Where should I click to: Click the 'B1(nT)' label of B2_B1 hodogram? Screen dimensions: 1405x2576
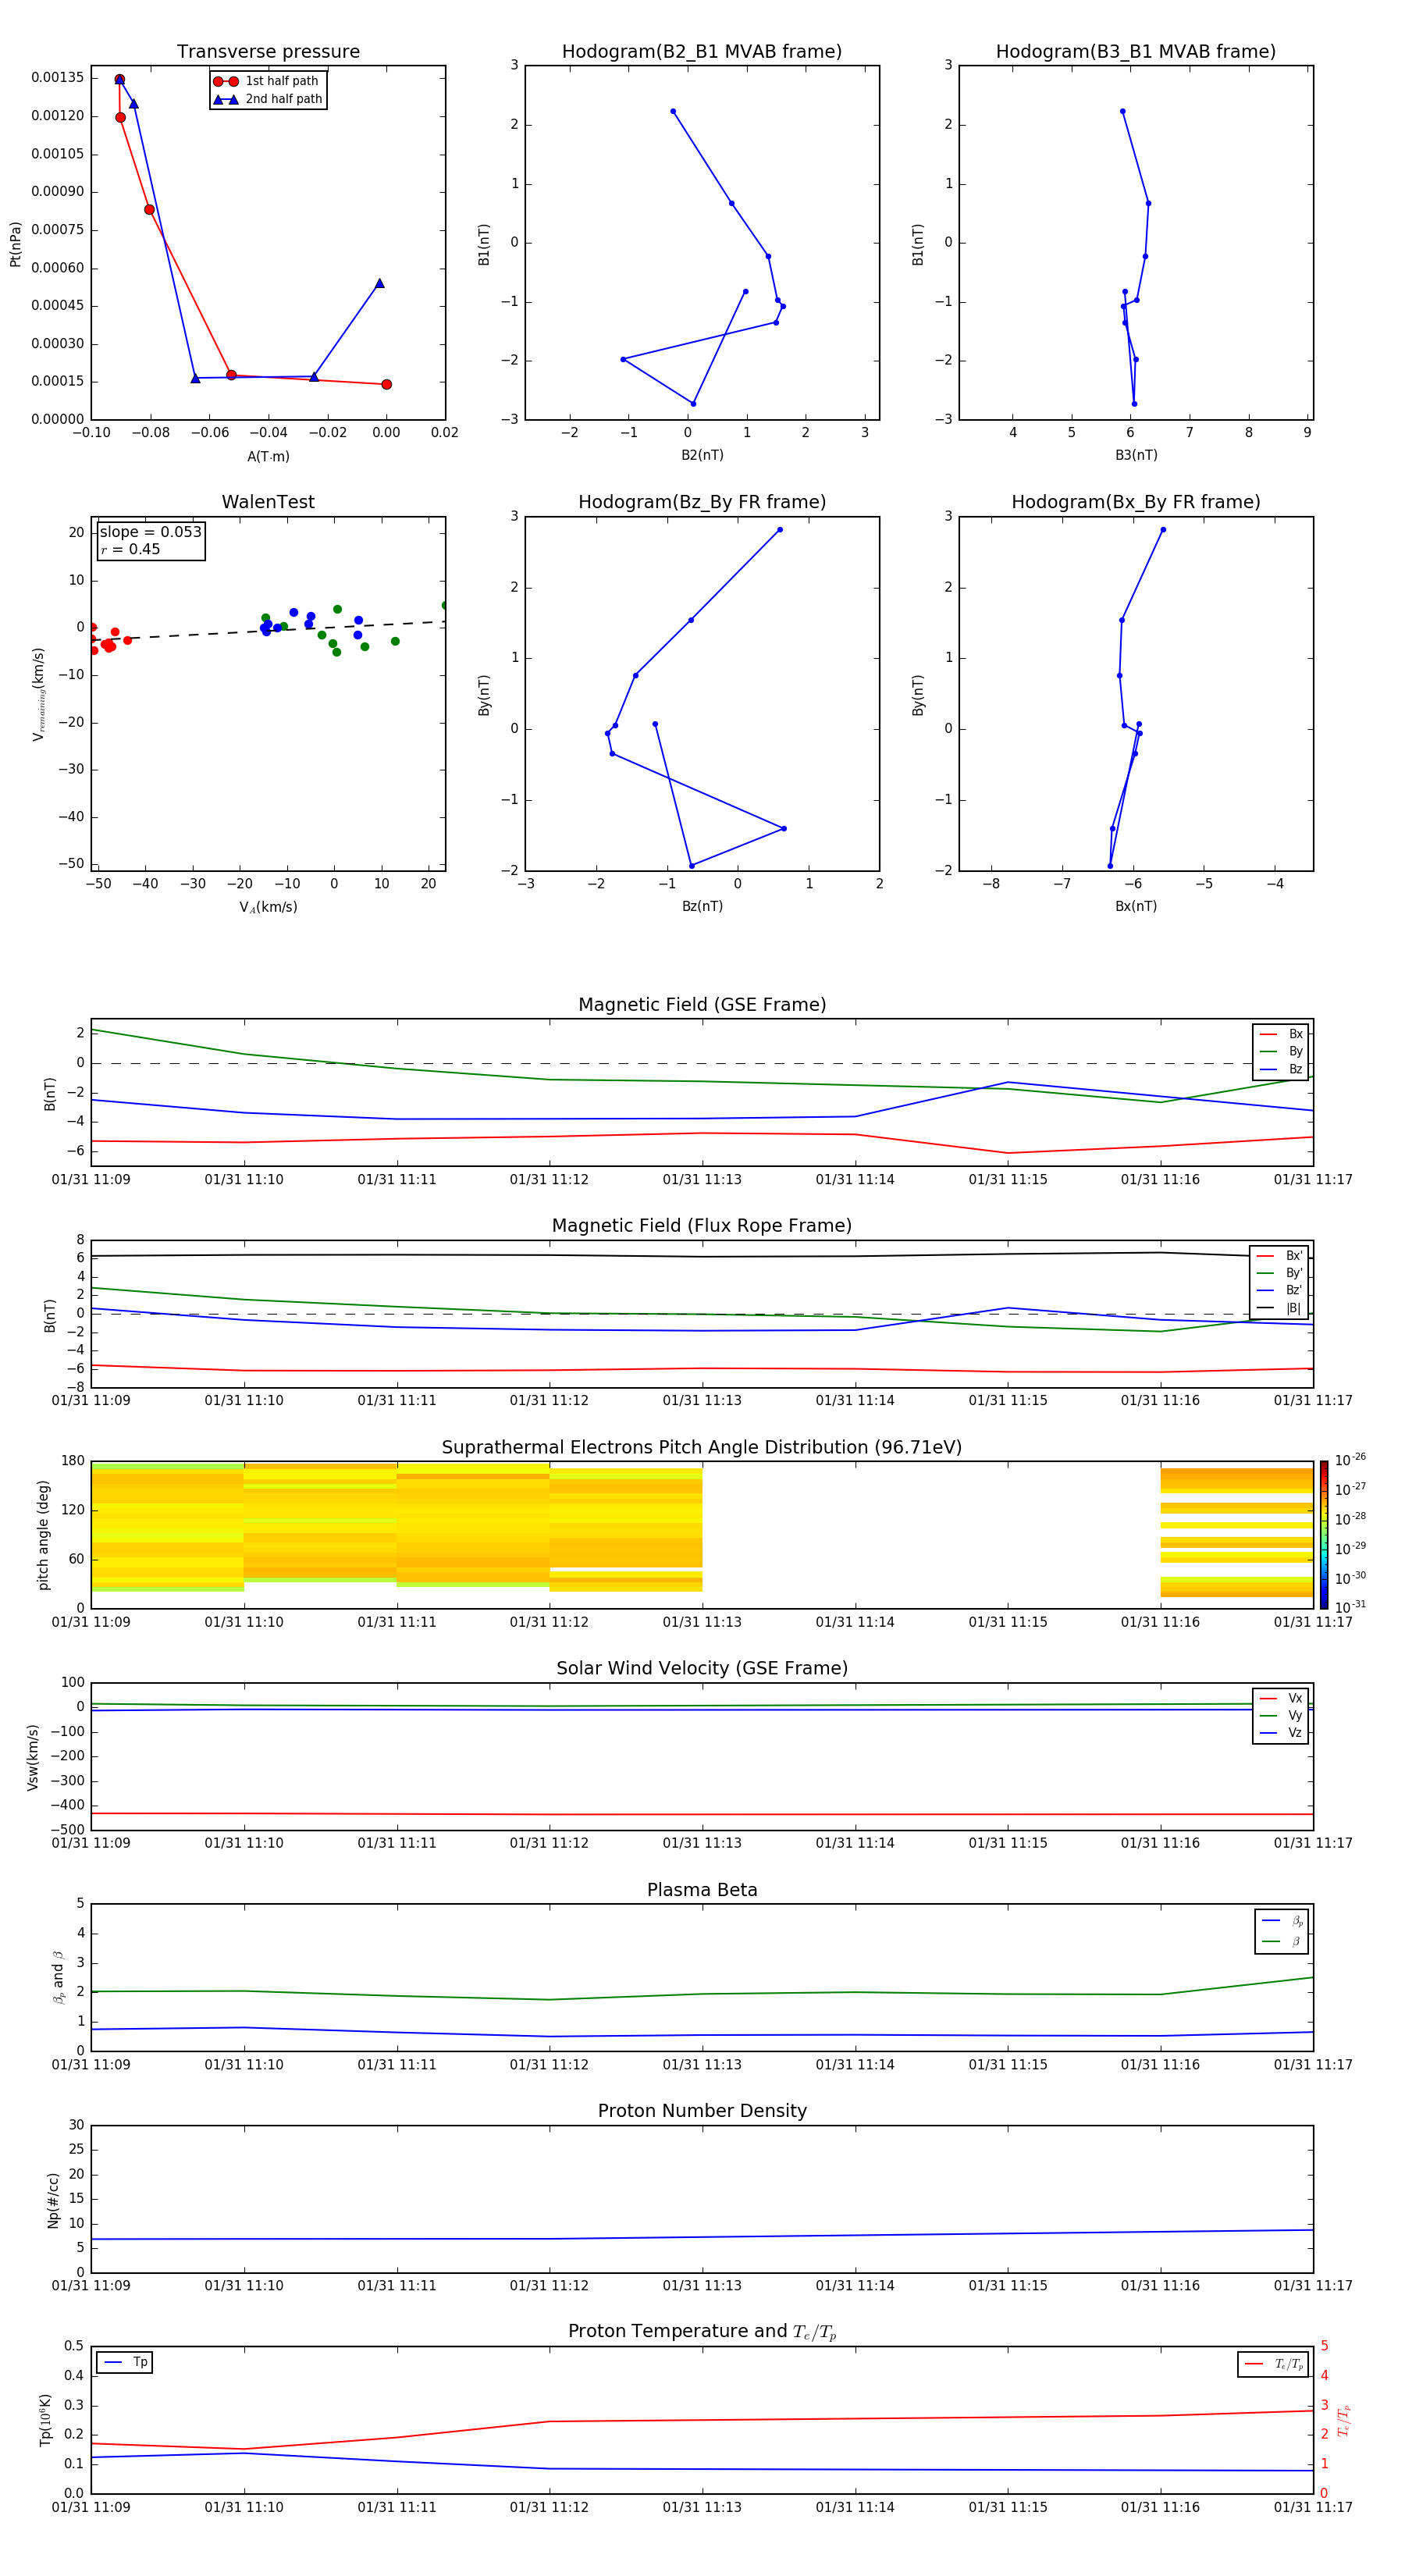483,244
